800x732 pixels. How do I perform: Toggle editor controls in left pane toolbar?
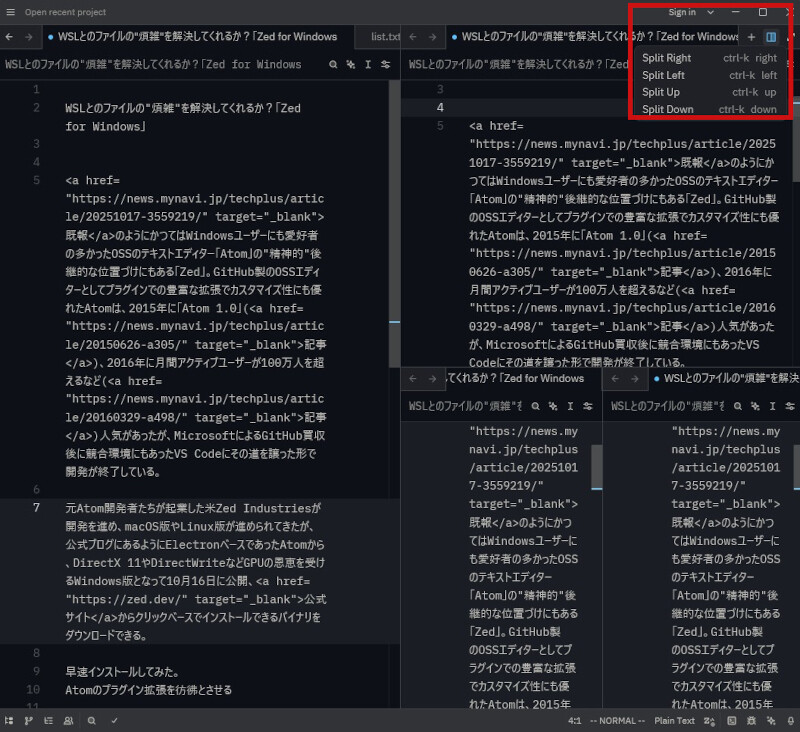click(x=387, y=65)
